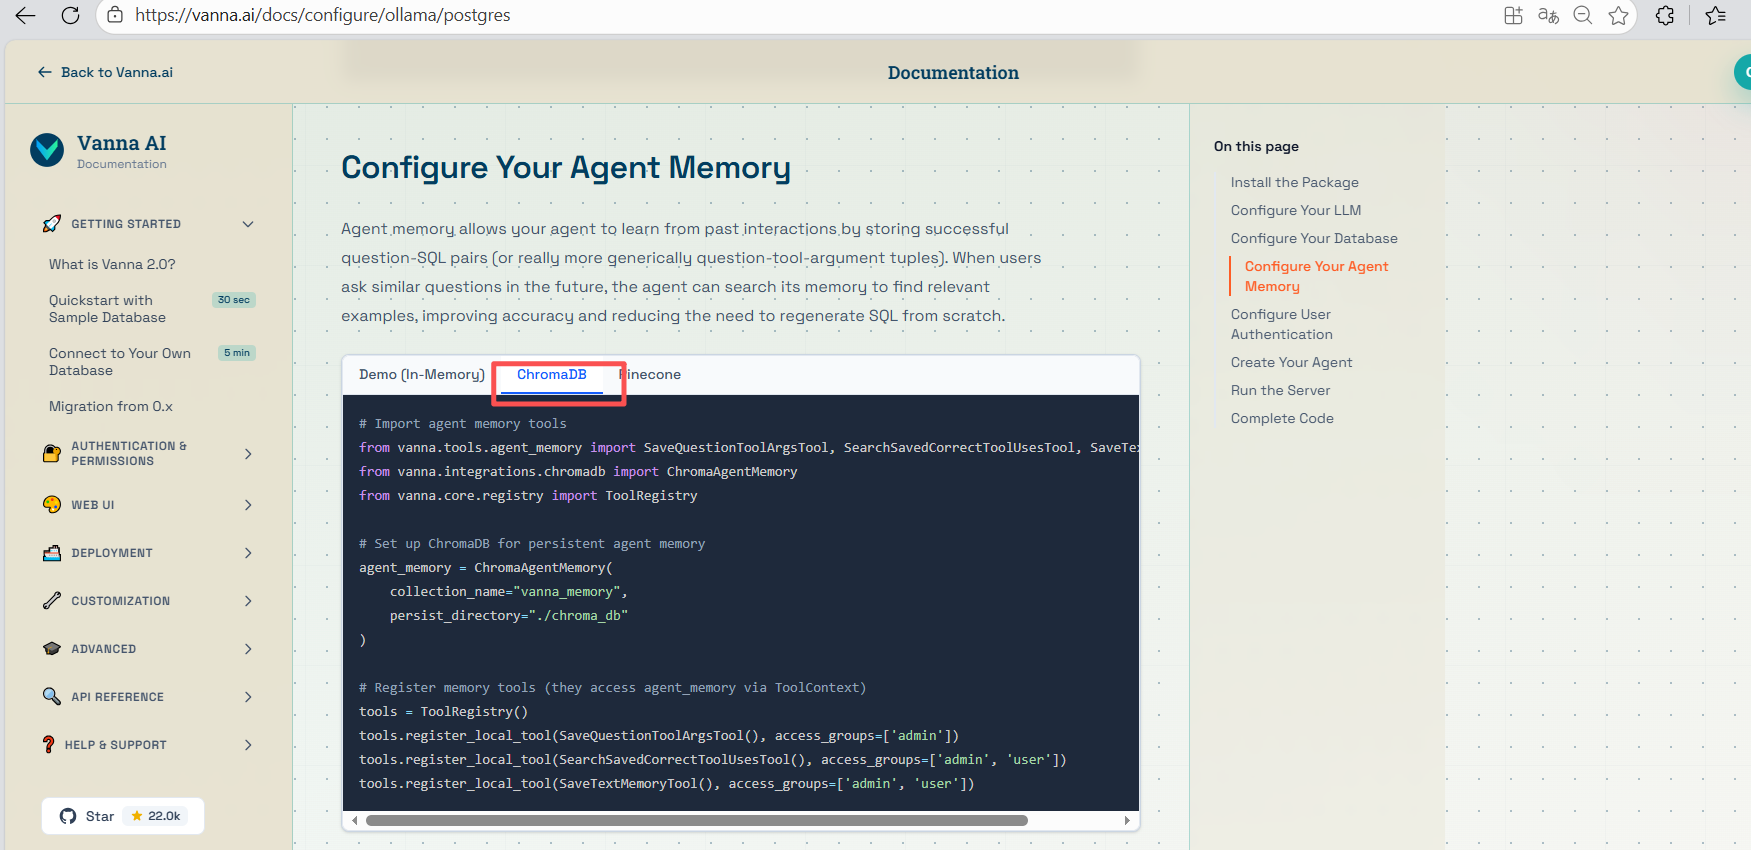Expand the API Reference section
1751x850 pixels.
point(248,697)
